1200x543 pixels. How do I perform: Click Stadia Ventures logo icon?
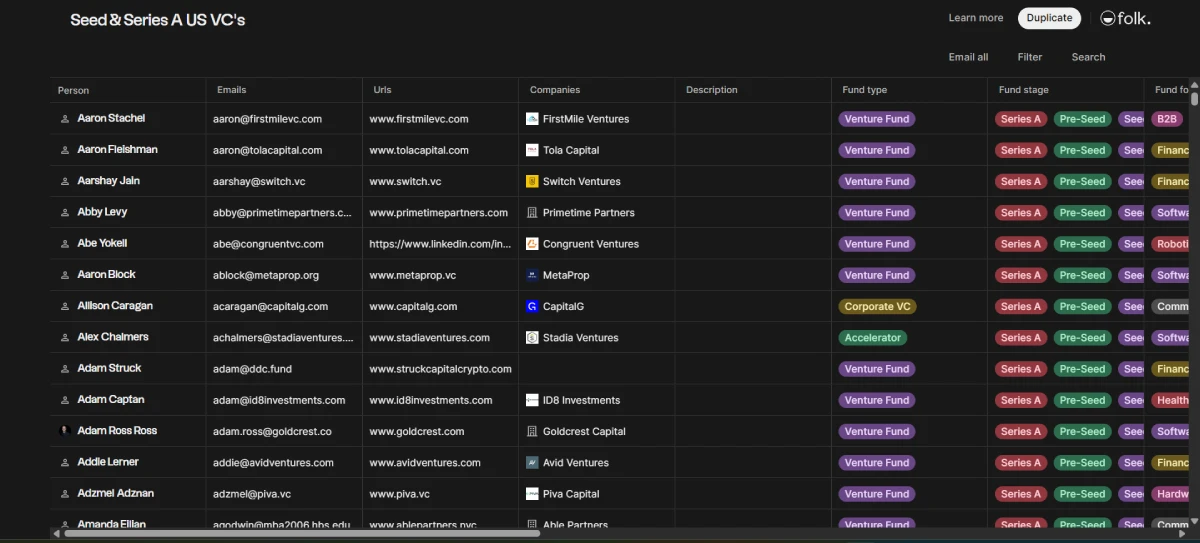(x=532, y=338)
